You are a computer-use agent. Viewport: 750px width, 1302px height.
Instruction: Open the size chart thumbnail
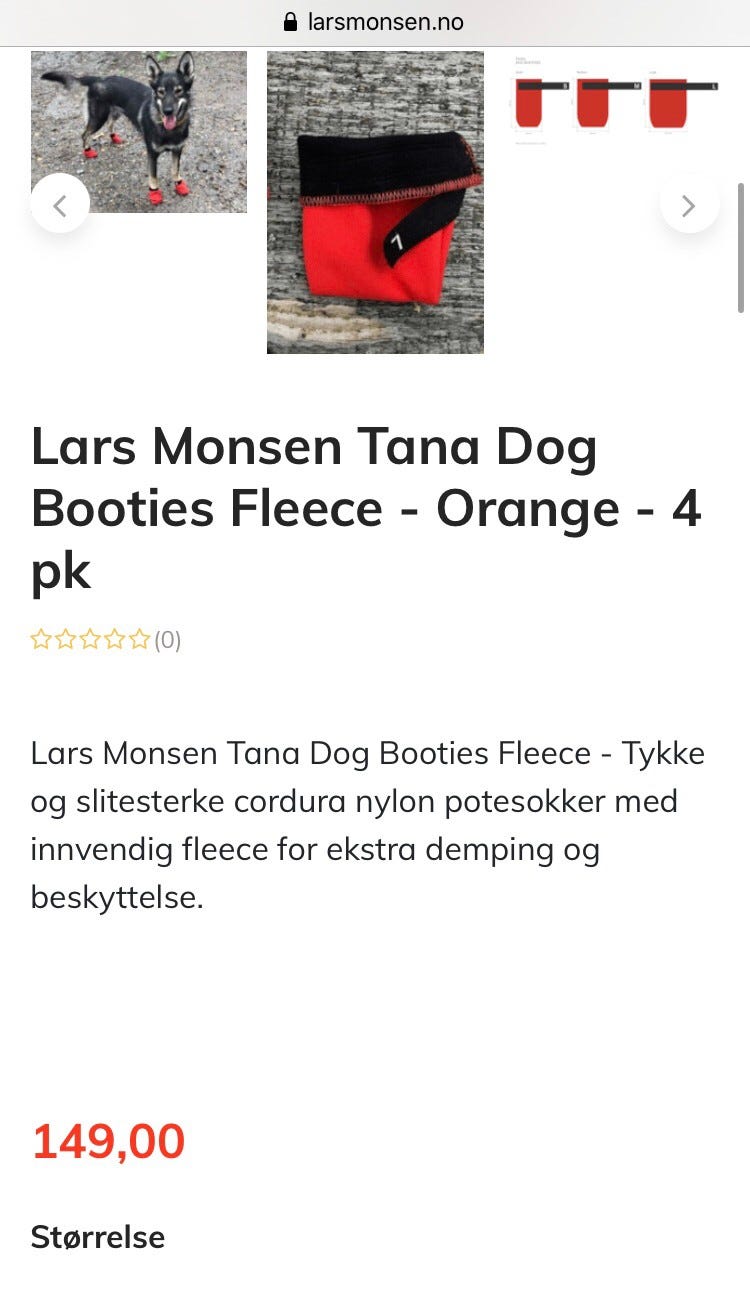point(616,101)
